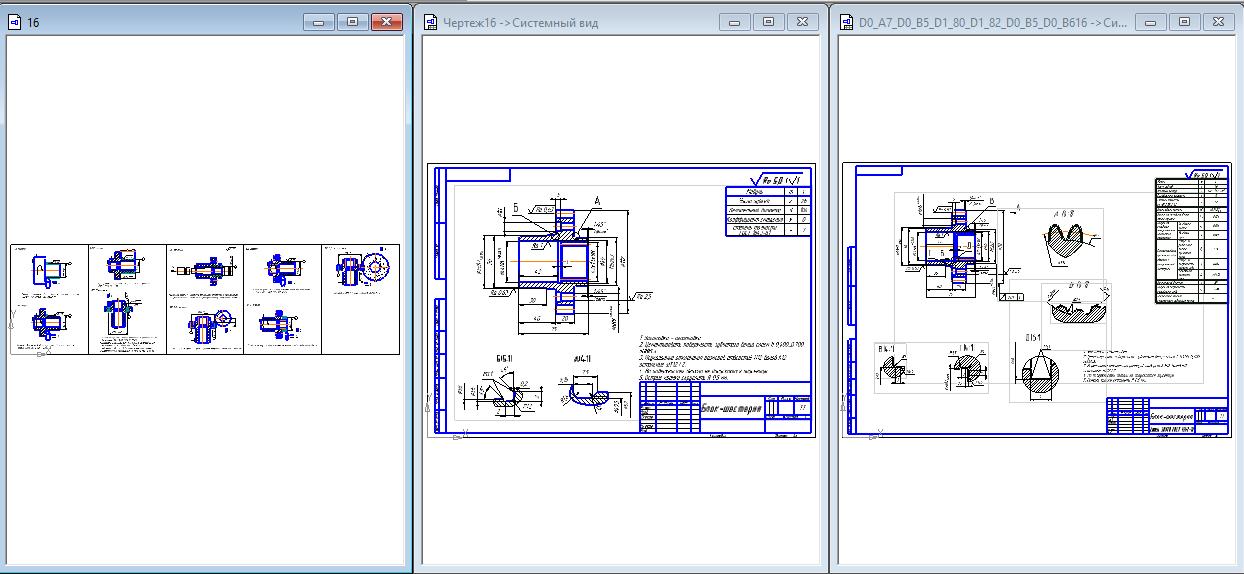Select the fourth sheet in window 16
The height and width of the screenshot is (574, 1244).
(x=282, y=299)
